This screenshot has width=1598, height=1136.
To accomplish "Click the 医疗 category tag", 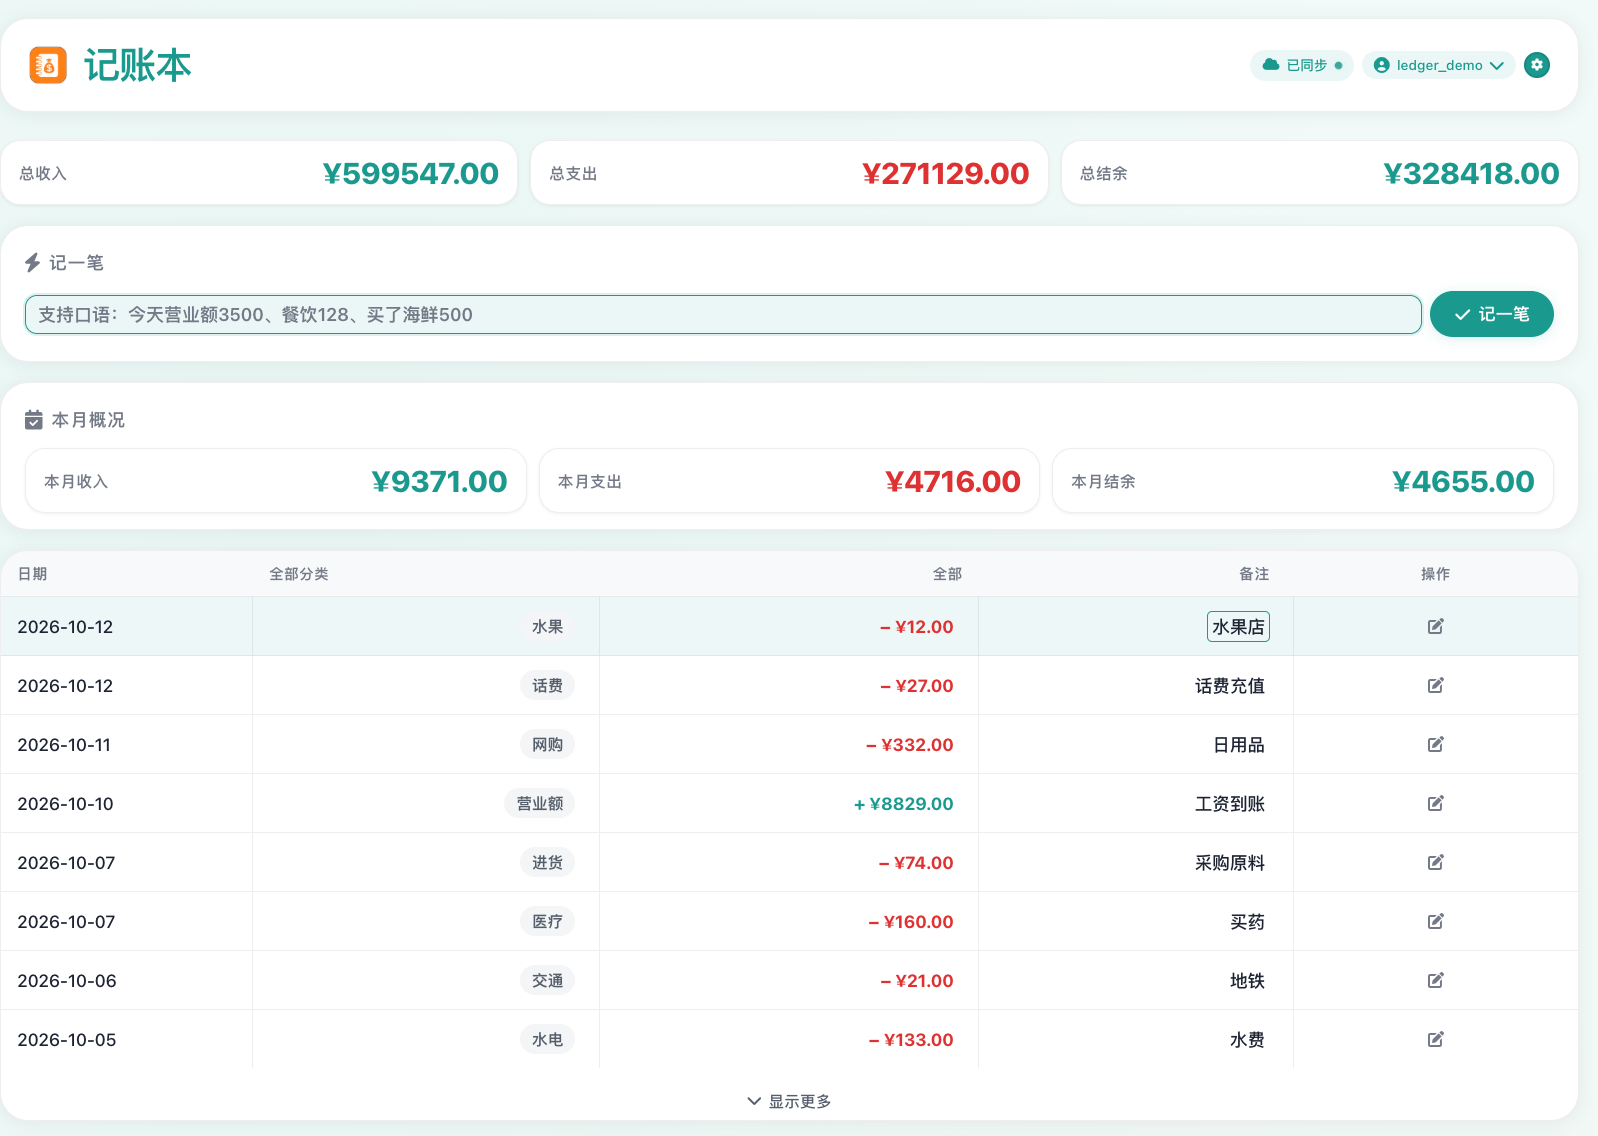I will tap(547, 922).
